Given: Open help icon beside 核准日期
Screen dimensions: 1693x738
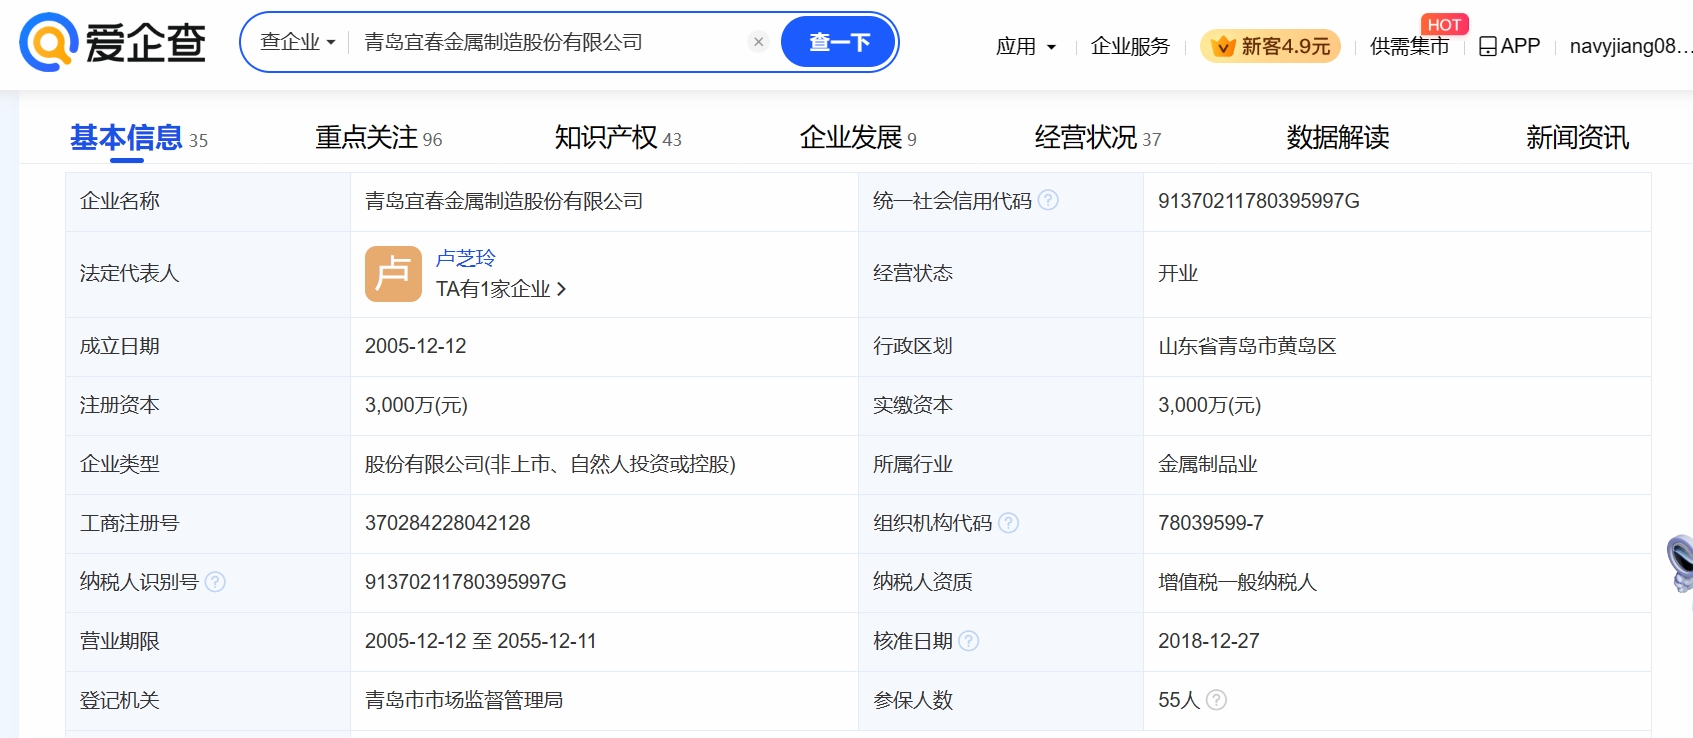Looking at the screenshot, I should click(x=968, y=641).
